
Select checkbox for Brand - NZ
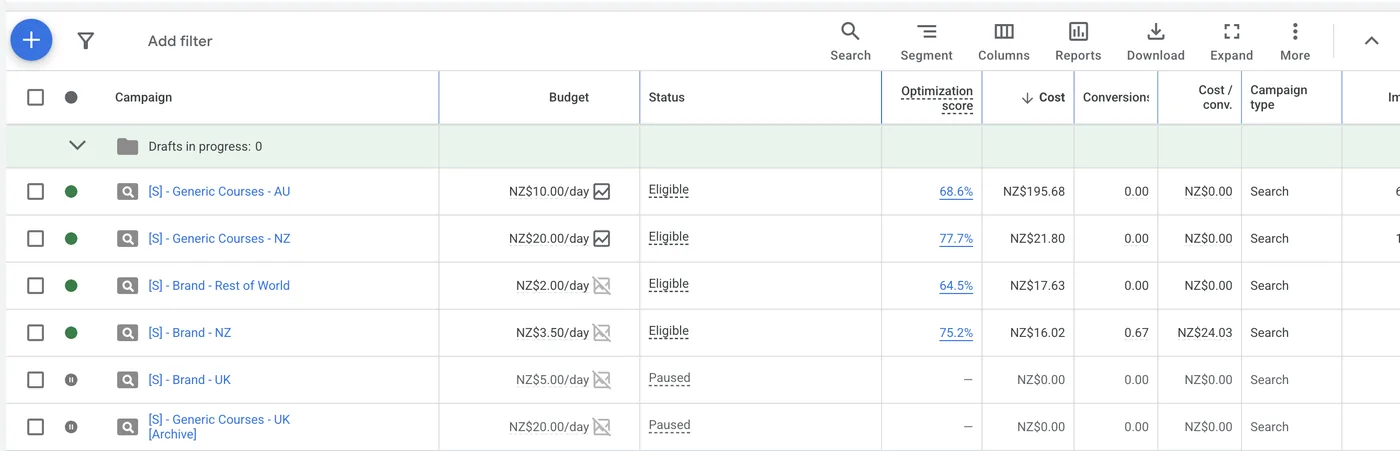coord(35,332)
